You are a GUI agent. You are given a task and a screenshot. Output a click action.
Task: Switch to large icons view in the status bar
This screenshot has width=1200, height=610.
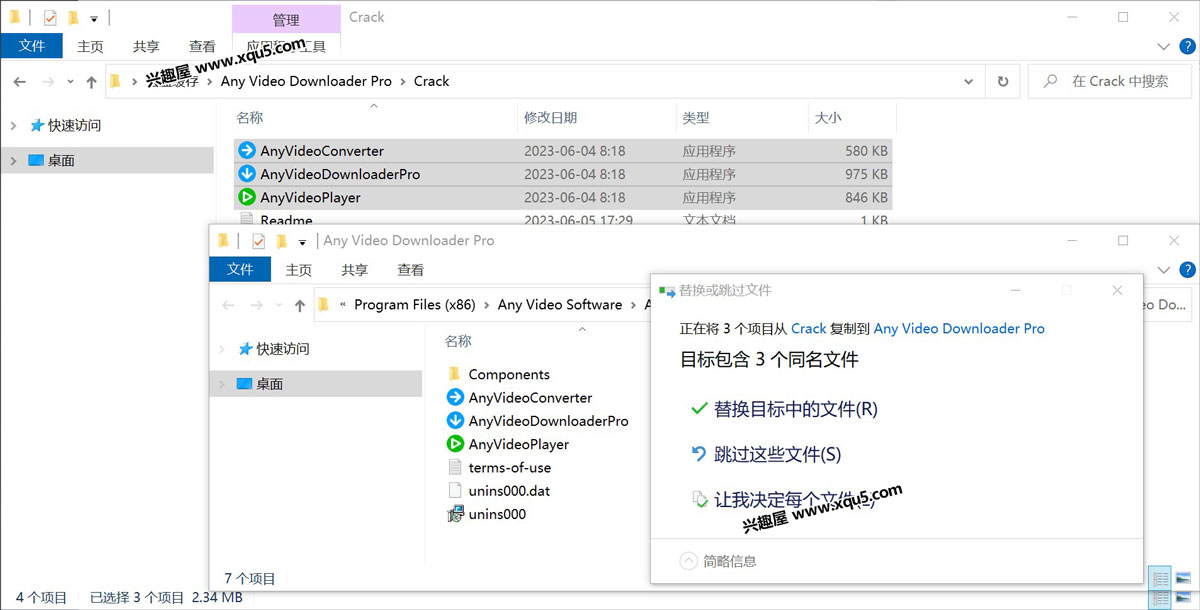coord(1184,578)
